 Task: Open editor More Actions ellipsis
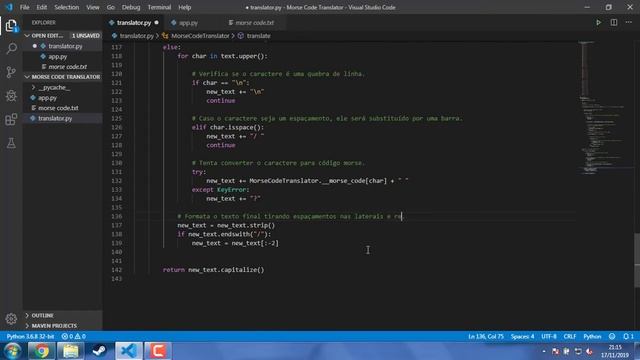coord(629,22)
